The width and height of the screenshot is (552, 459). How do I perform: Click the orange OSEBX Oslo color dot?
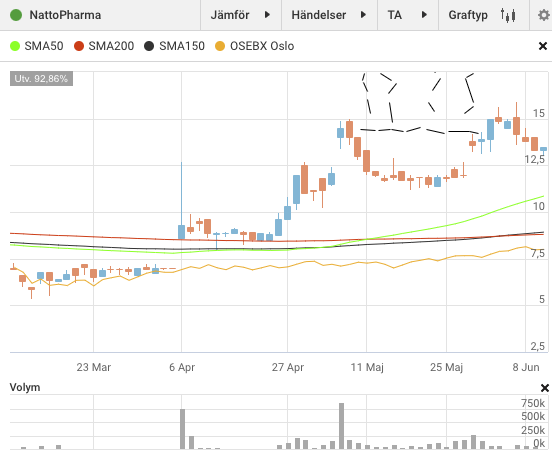click(x=220, y=46)
